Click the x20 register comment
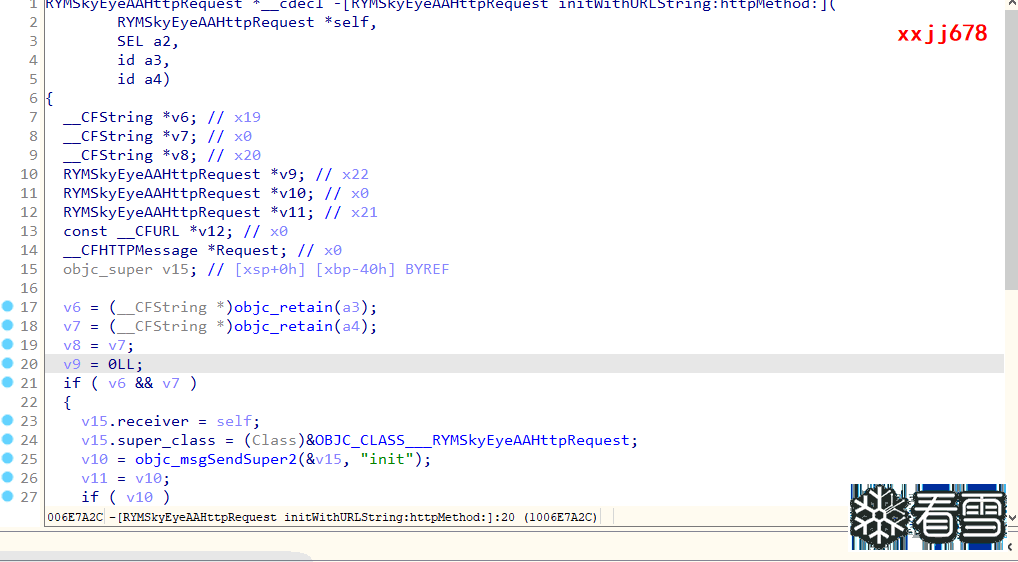 247,155
